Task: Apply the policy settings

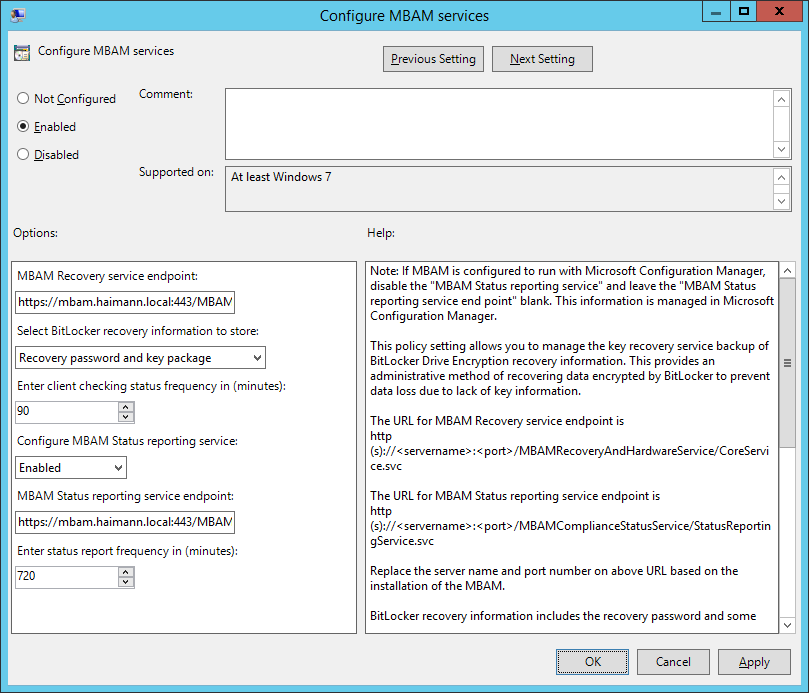Action: 754,662
